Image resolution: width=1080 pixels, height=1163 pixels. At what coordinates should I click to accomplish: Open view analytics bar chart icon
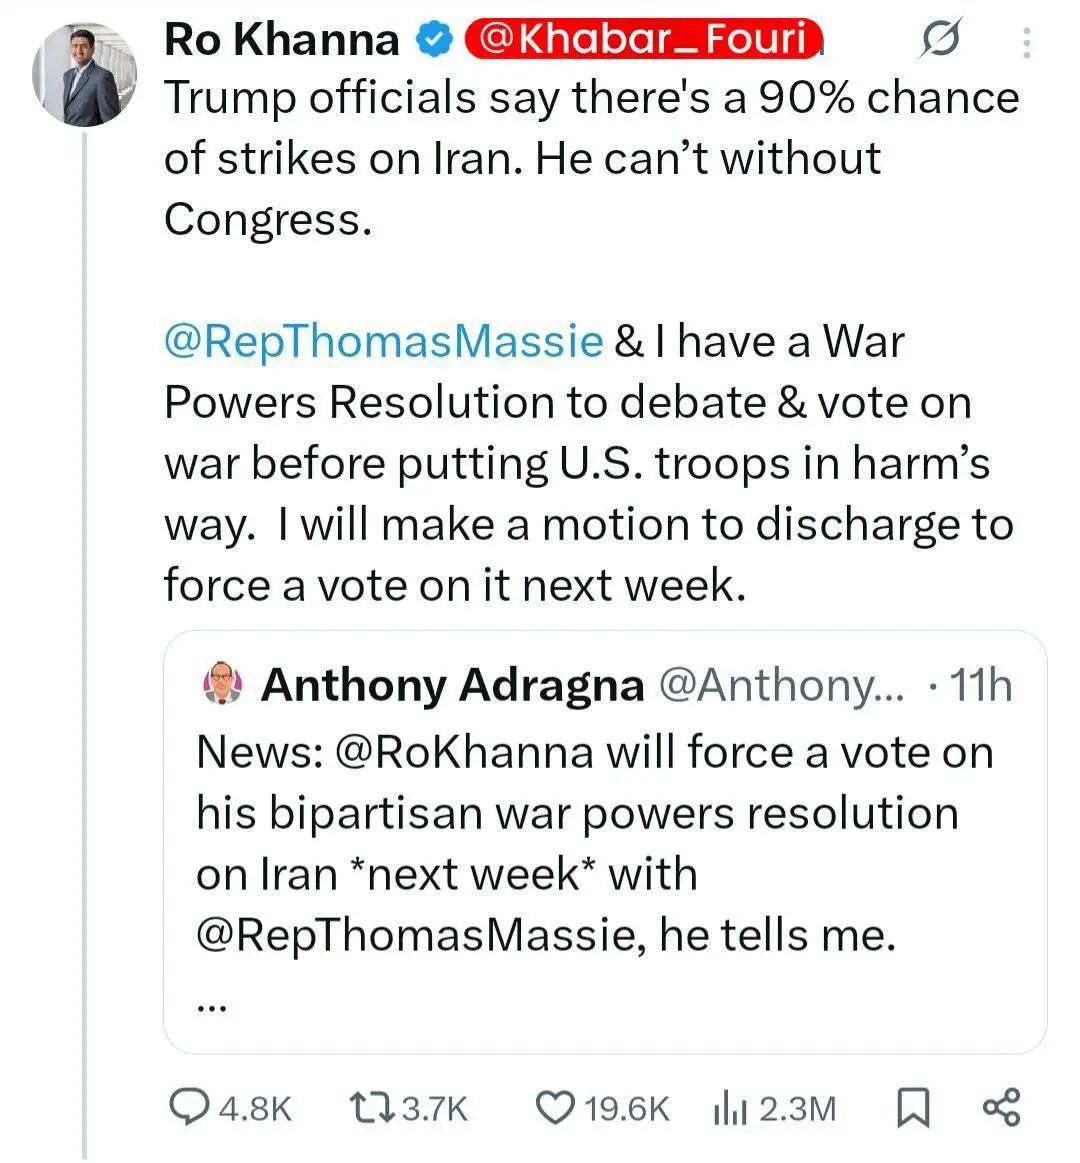[730, 1108]
